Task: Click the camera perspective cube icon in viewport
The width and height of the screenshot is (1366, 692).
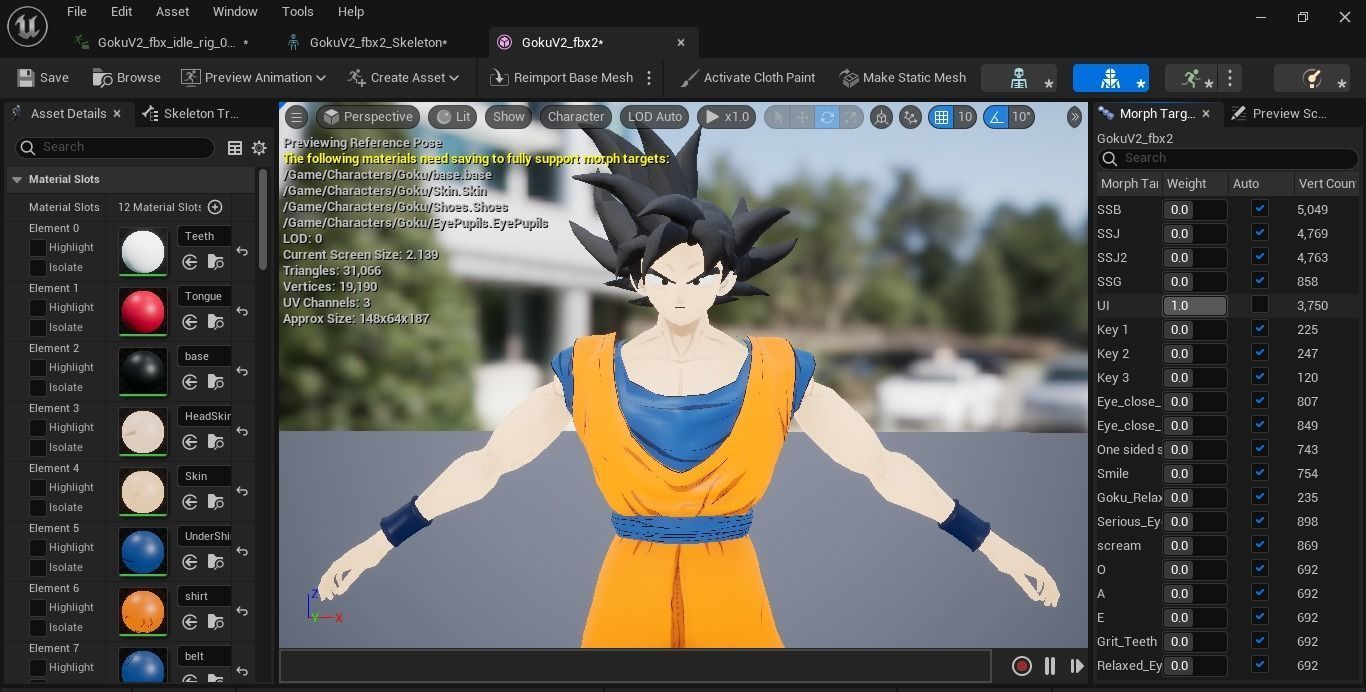Action: pos(883,117)
